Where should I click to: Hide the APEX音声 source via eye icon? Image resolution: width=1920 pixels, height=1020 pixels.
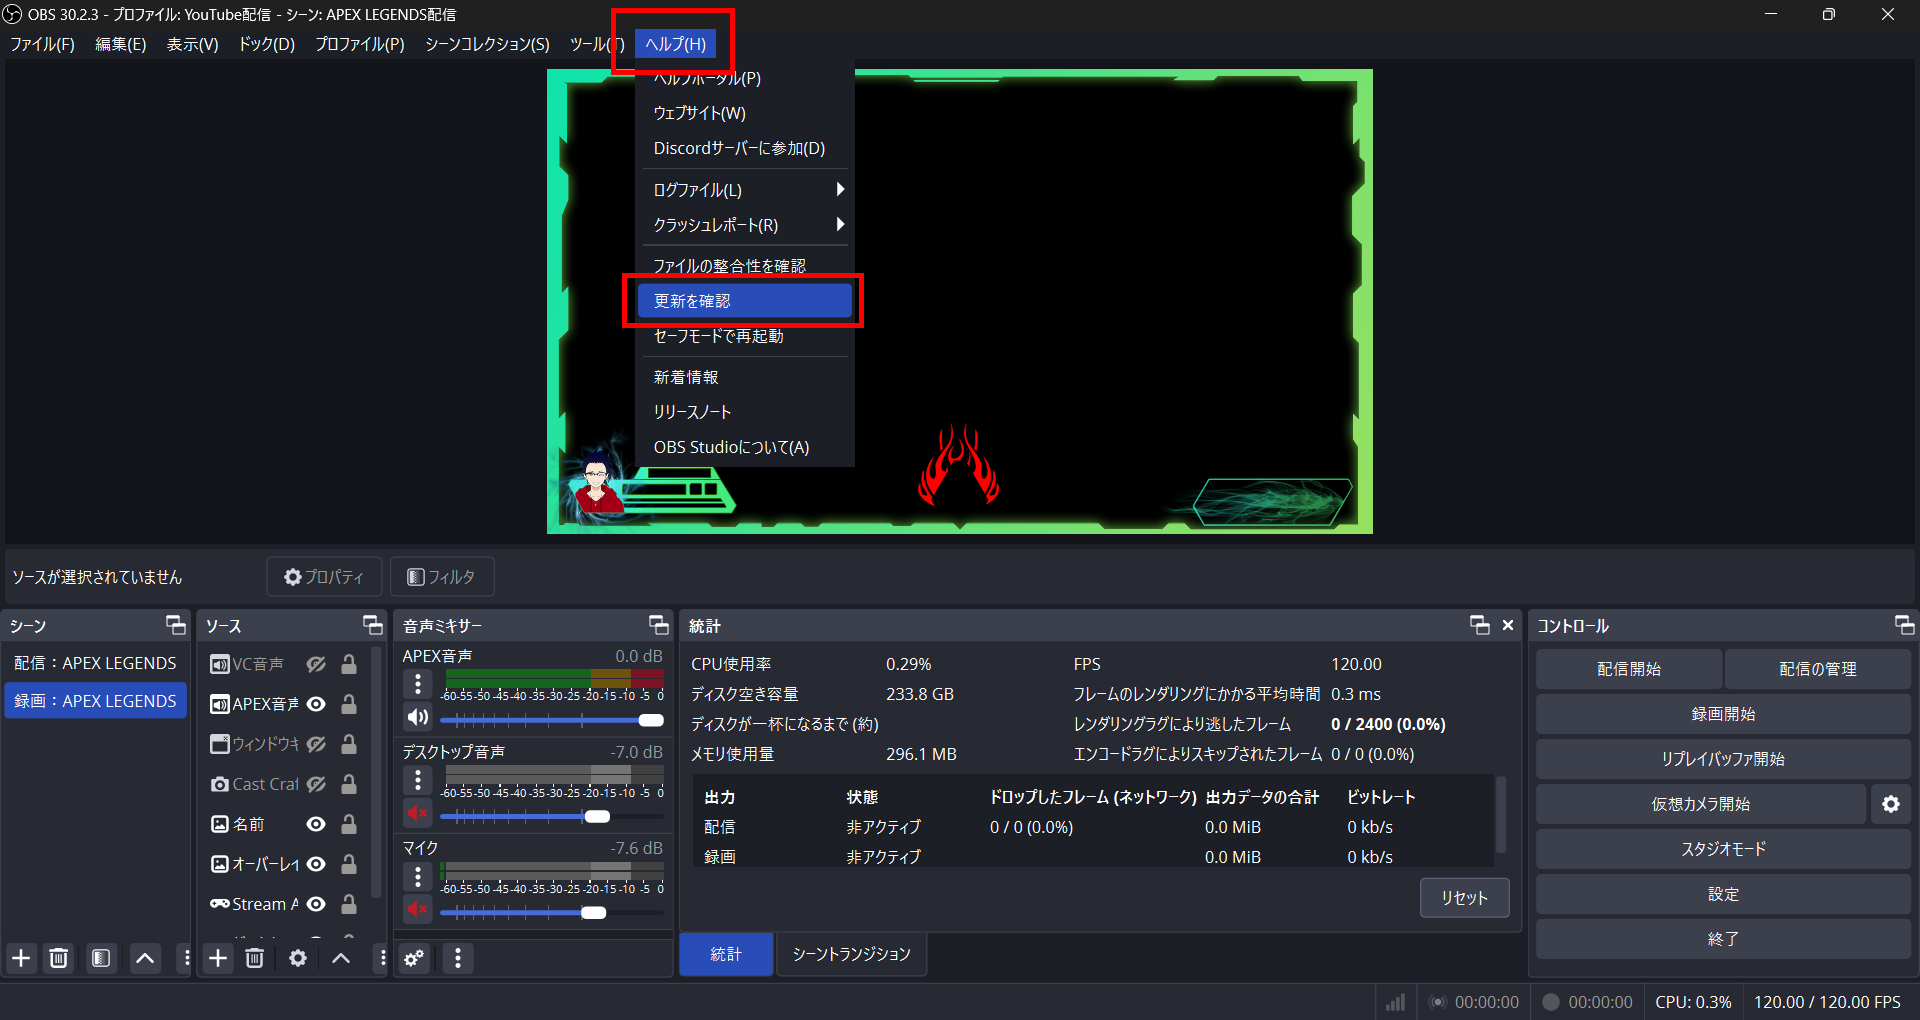[316, 704]
